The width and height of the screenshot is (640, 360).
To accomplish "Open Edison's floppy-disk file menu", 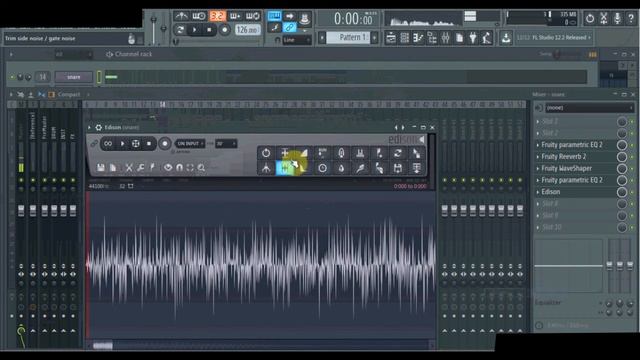I will pos(101,167).
